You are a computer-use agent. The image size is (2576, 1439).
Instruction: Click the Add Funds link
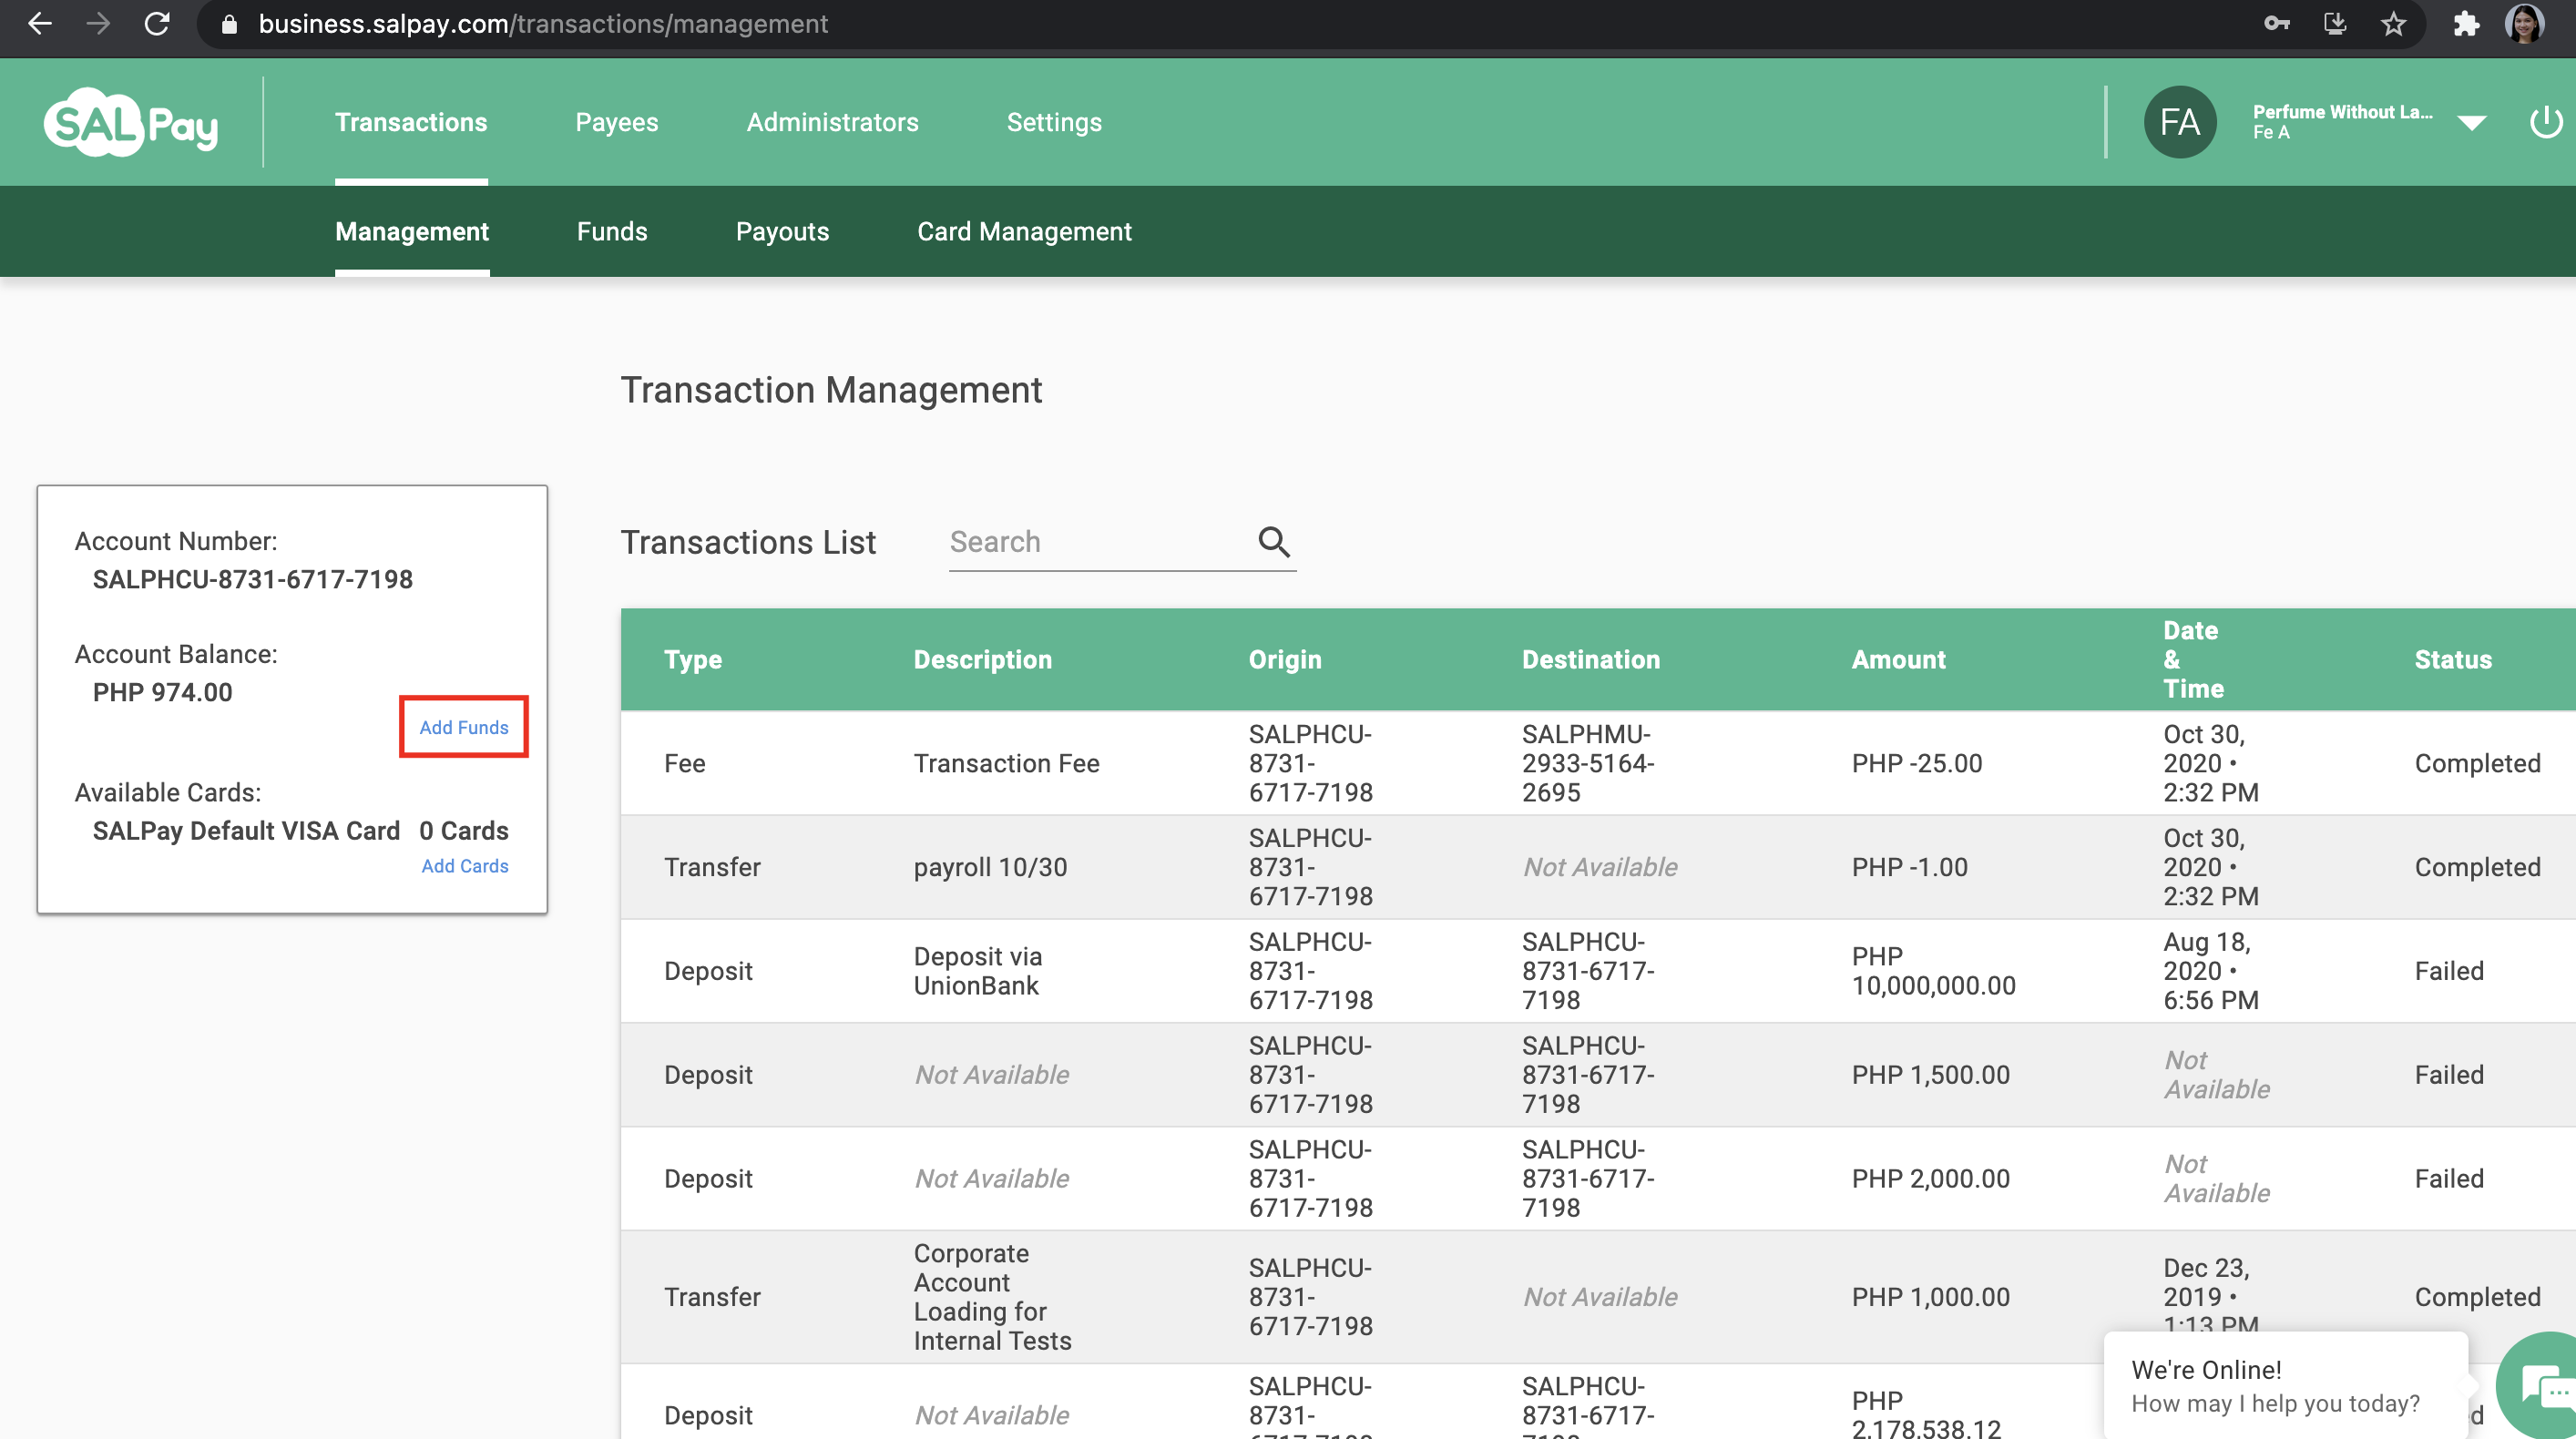tap(463, 727)
